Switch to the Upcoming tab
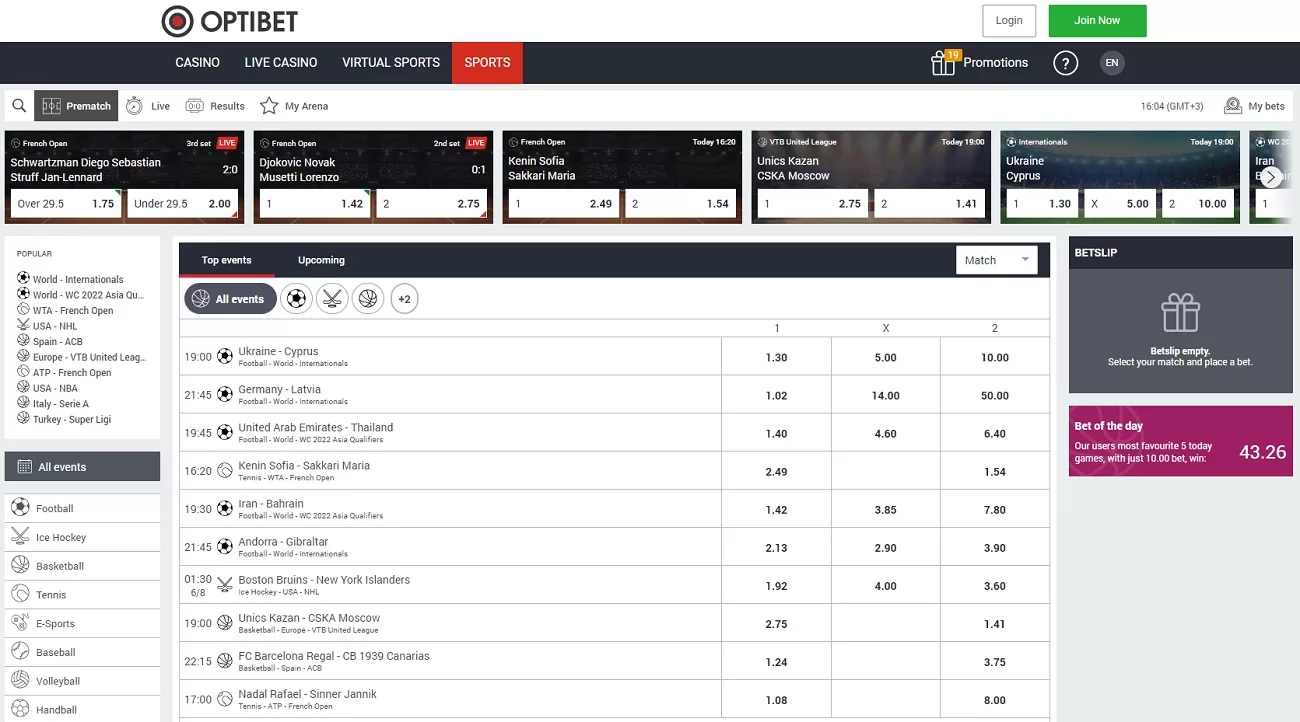Image resolution: width=1300 pixels, height=722 pixels. point(321,260)
